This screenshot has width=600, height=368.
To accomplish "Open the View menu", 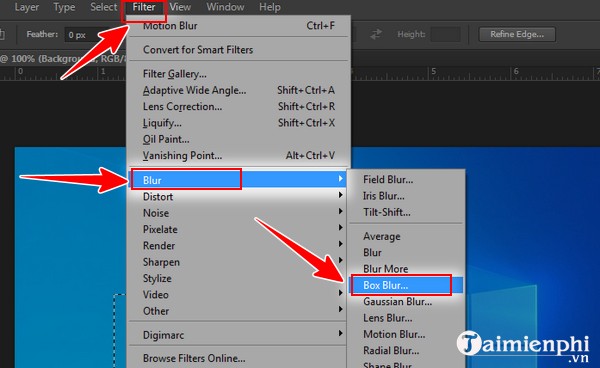I will click(x=180, y=7).
